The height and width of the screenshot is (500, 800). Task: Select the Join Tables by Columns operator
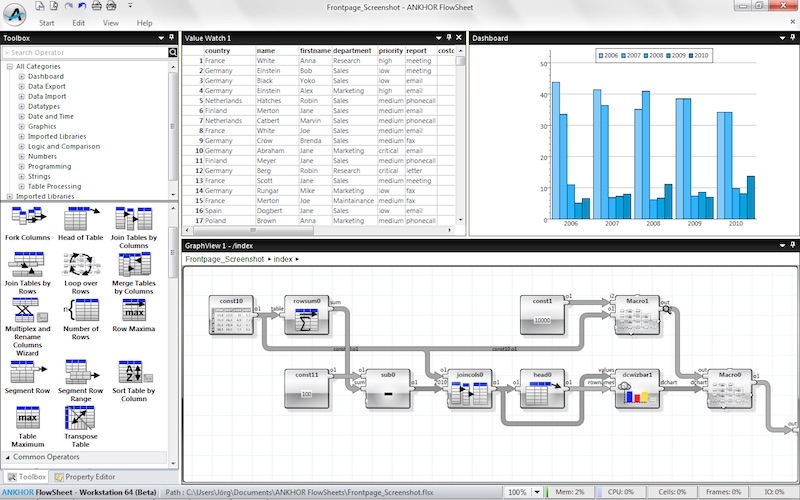(x=134, y=228)
